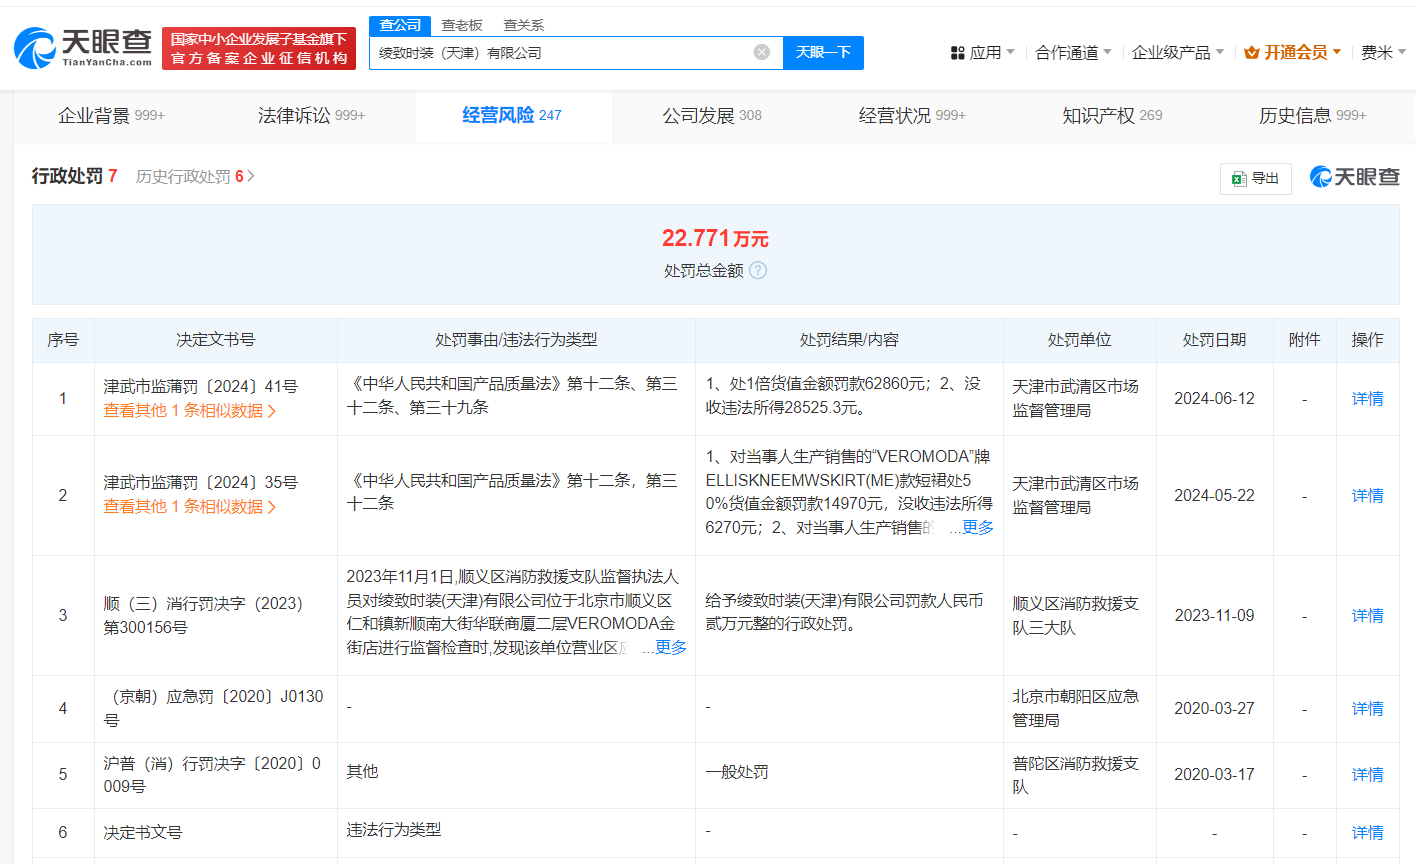Expand the 合作通道 dropdown
This screenshot has width=1416, height=864.
[x=1068, y=52]
